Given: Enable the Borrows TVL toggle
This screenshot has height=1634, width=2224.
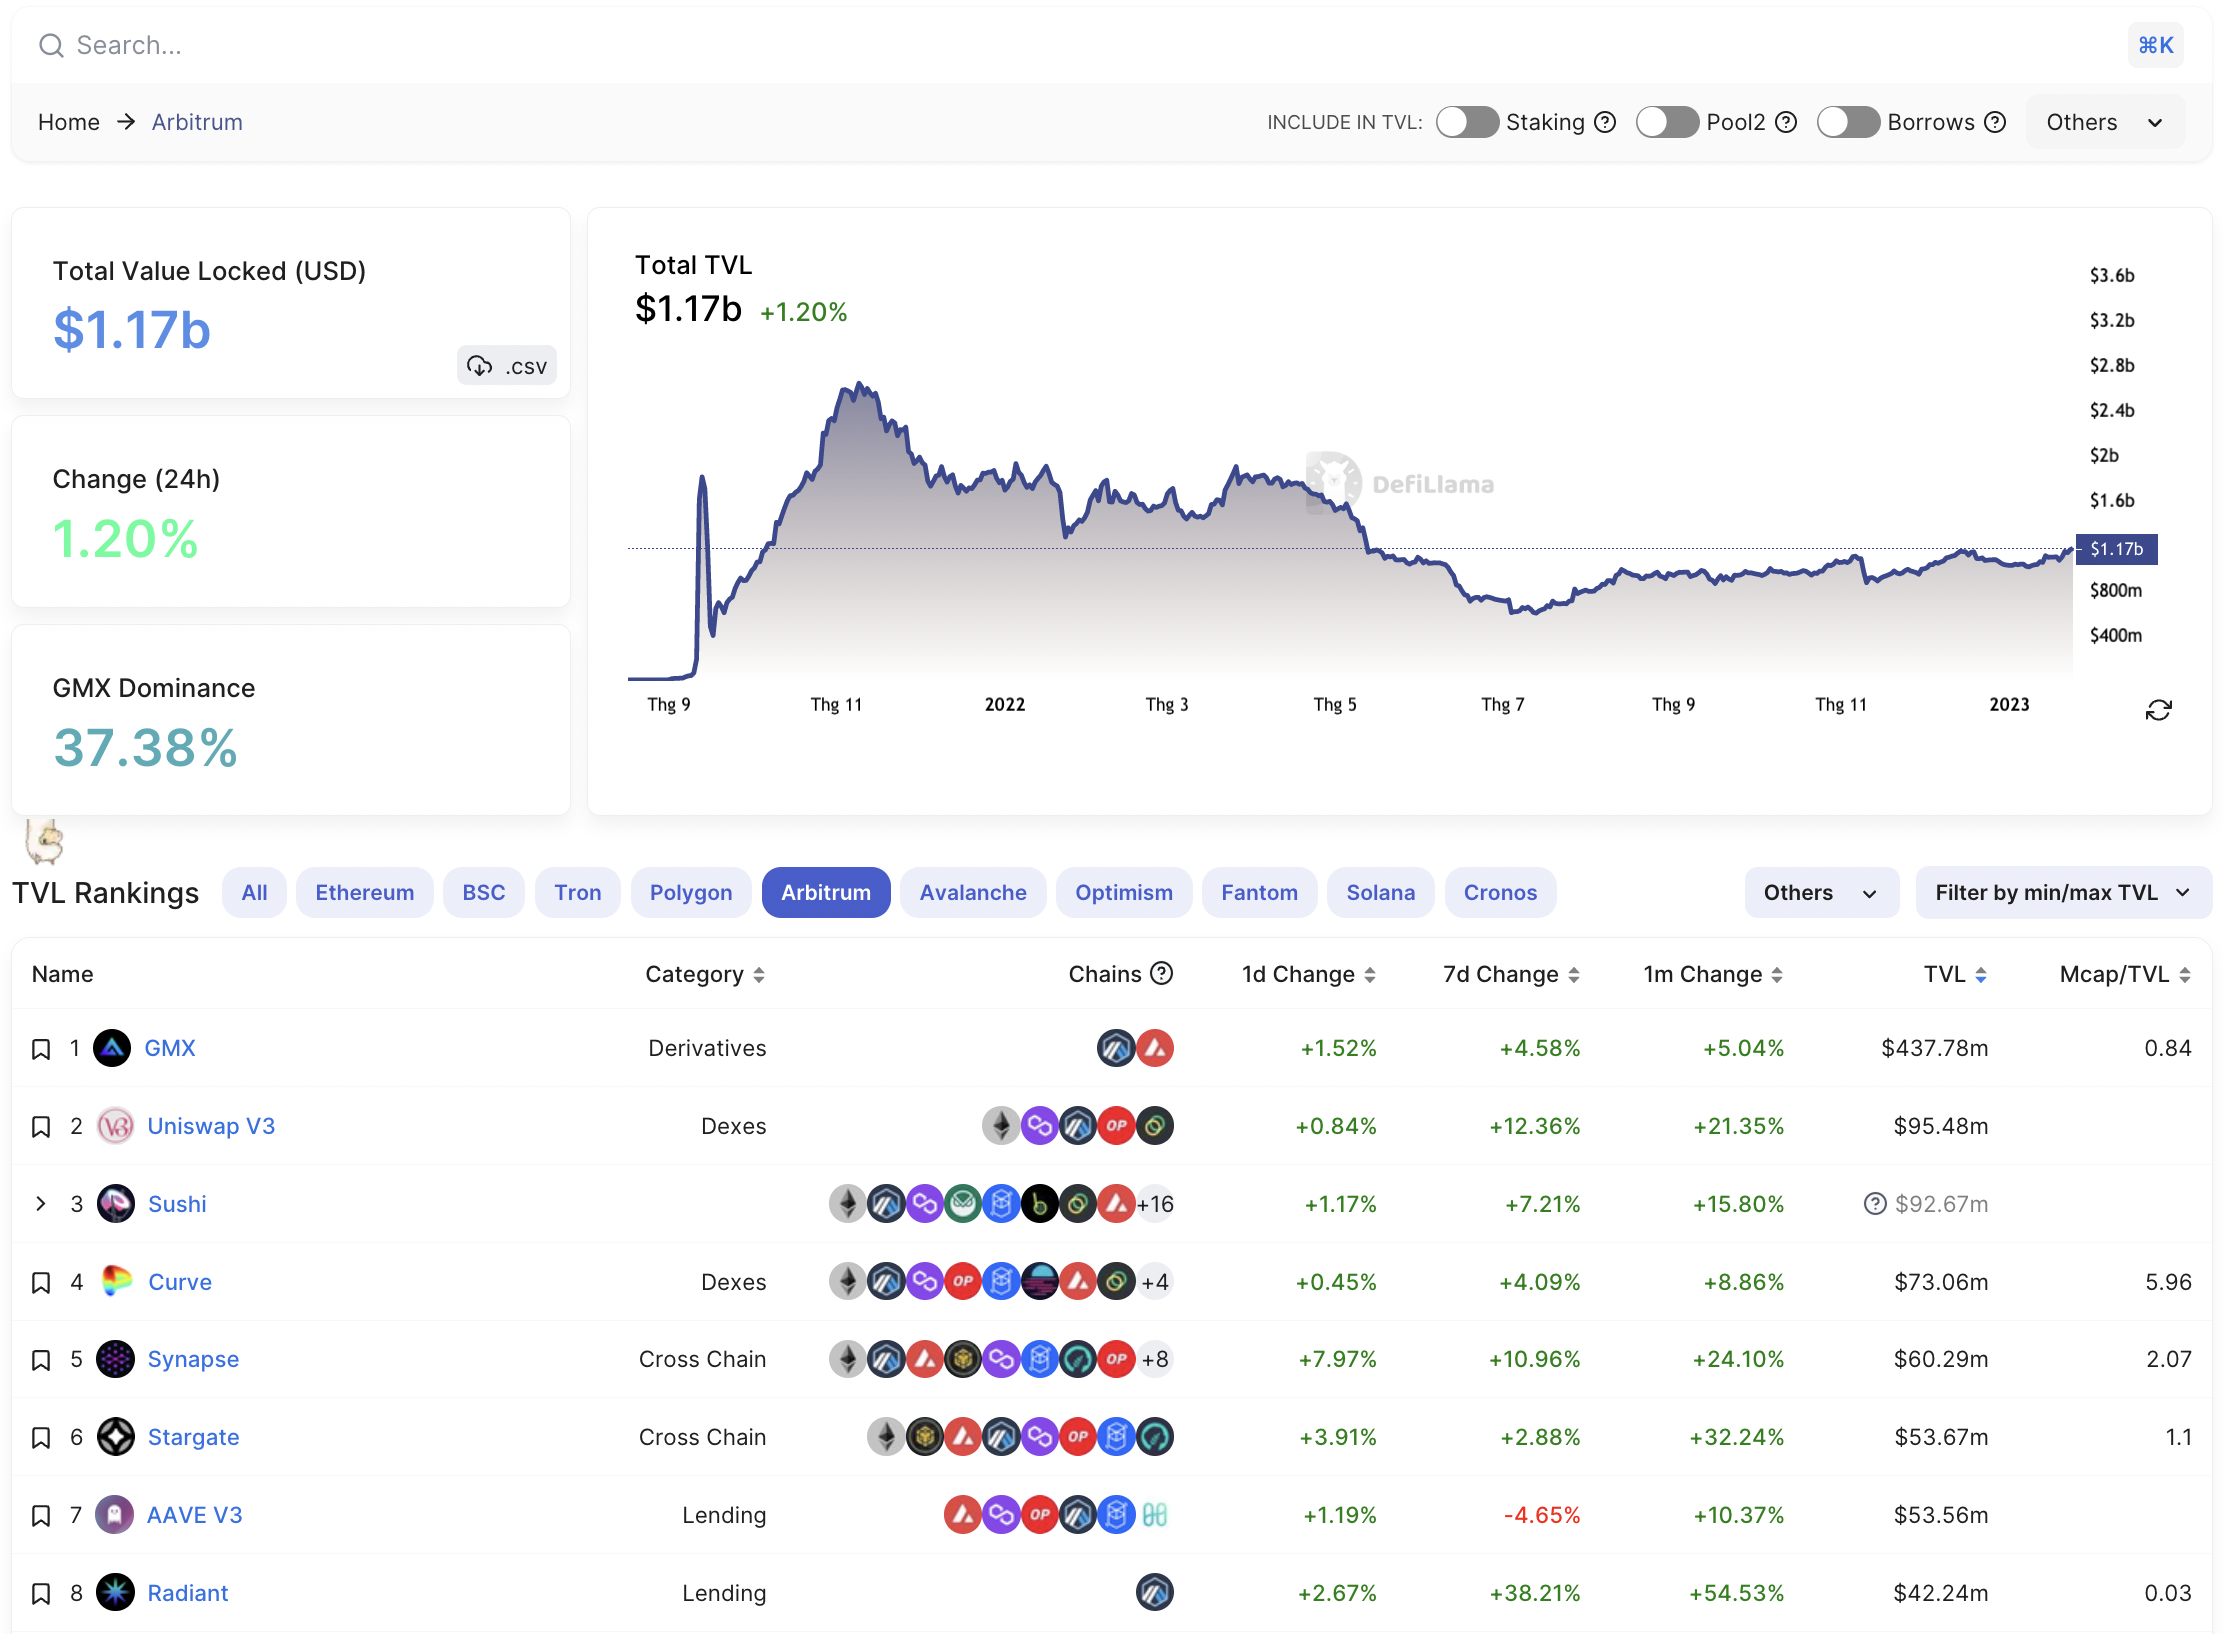Looking at the screenshot, I should (x=1848, y=122).
